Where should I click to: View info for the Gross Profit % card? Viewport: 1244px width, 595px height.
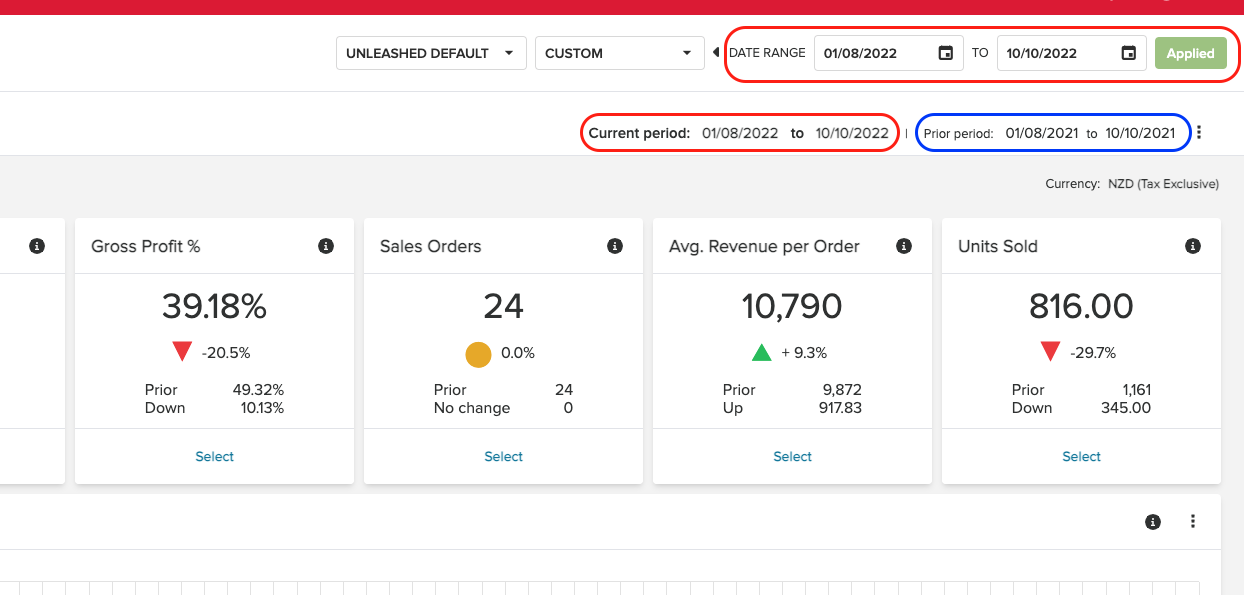pos(325,245)
